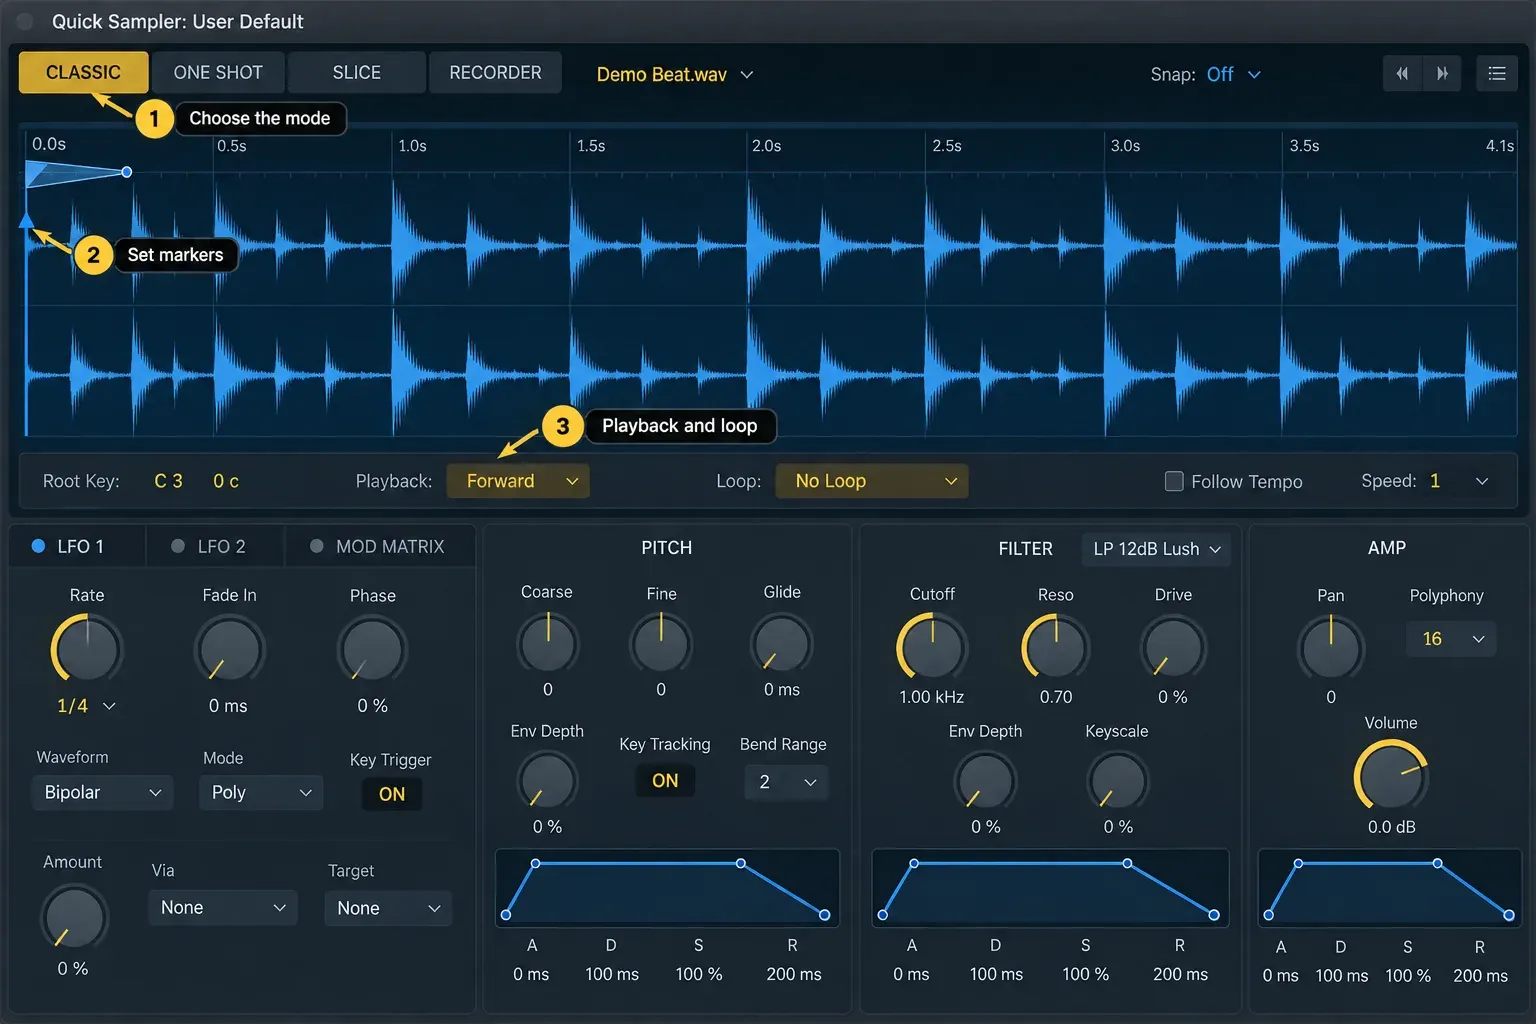Switch to RECORDER mode
This screenshot has height=1024, width=1536.
(x=495, y=72)
